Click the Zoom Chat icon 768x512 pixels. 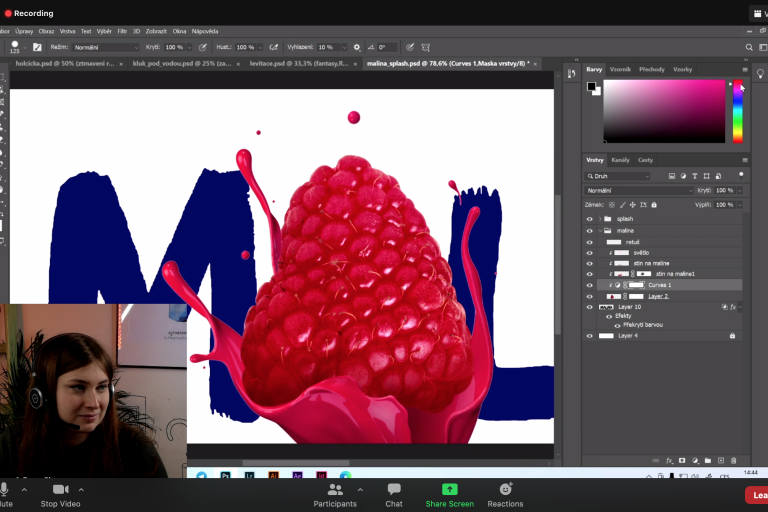[x=394, y=489]
